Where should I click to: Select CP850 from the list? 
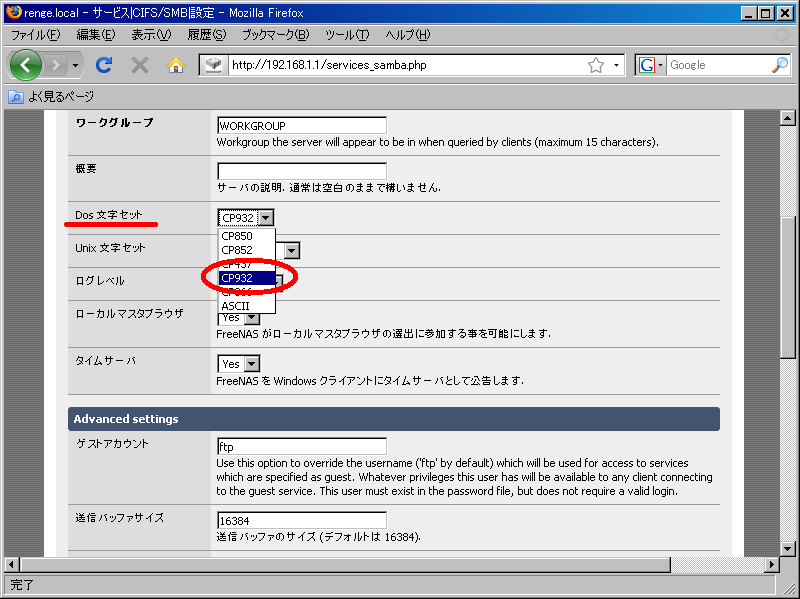click(x=247, y=236)
